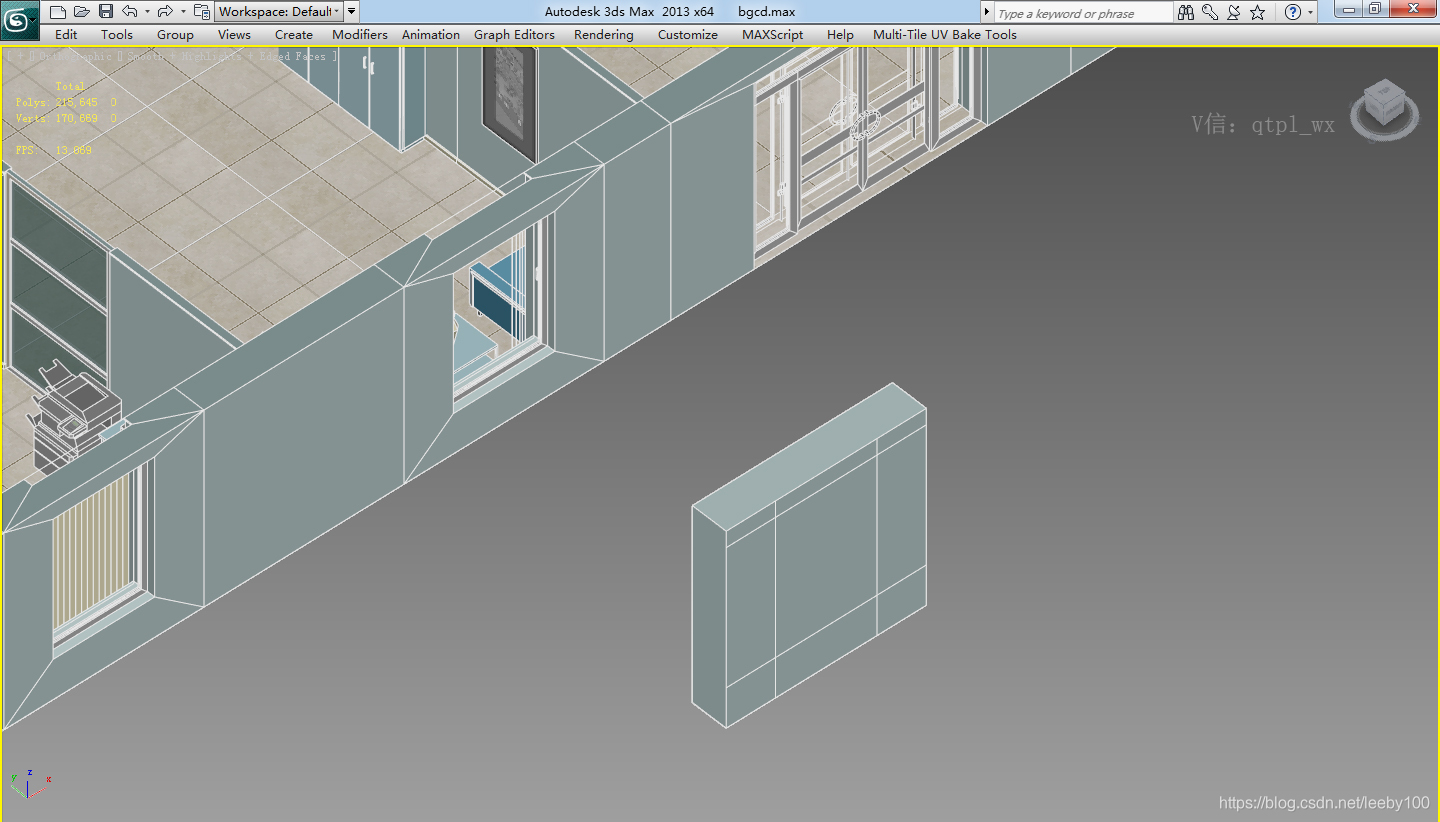Open the Create menu

294,34
